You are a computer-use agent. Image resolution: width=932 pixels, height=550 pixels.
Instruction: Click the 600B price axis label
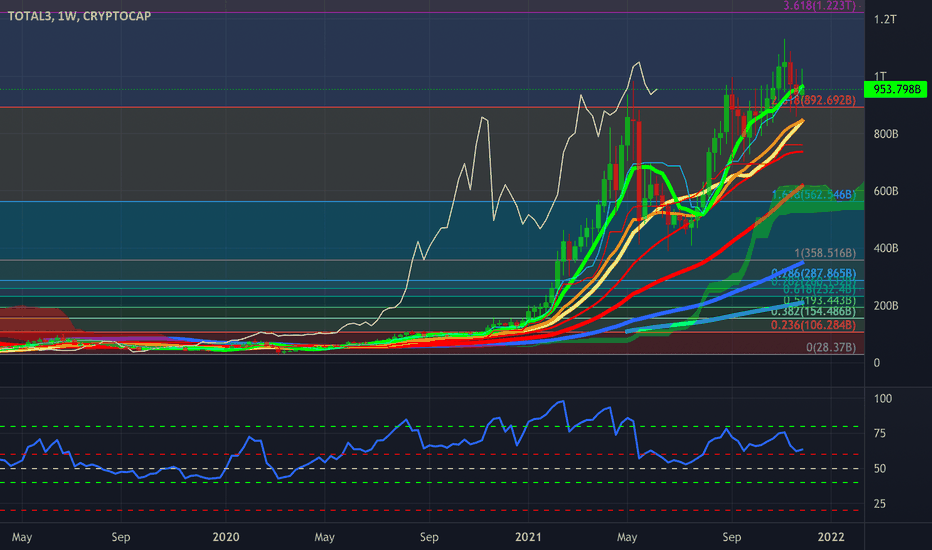[x=886, y=191]
